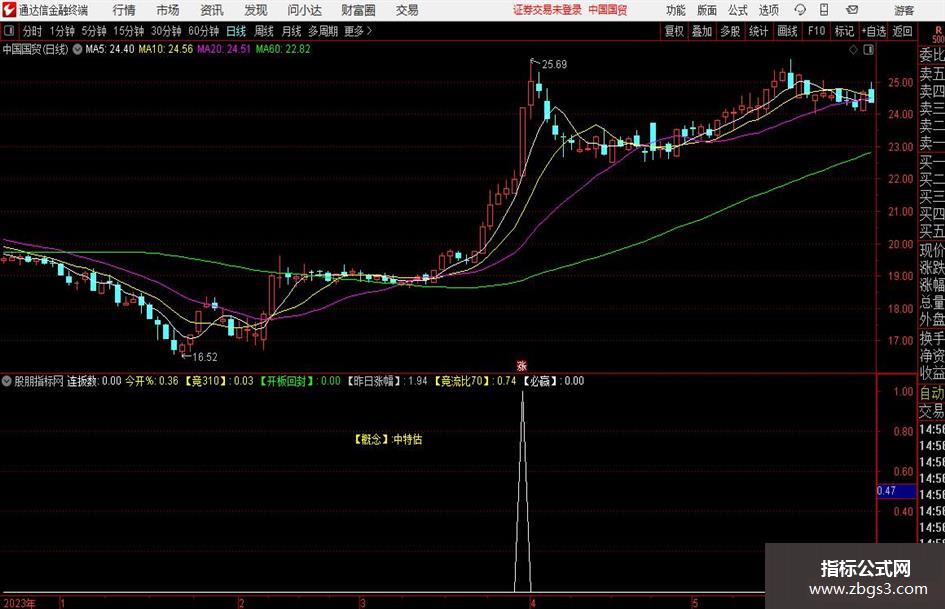This screenshot has width=945, height=609.
Task: Click the 多股 multi-stock button
Action: (x=730, y=31)
